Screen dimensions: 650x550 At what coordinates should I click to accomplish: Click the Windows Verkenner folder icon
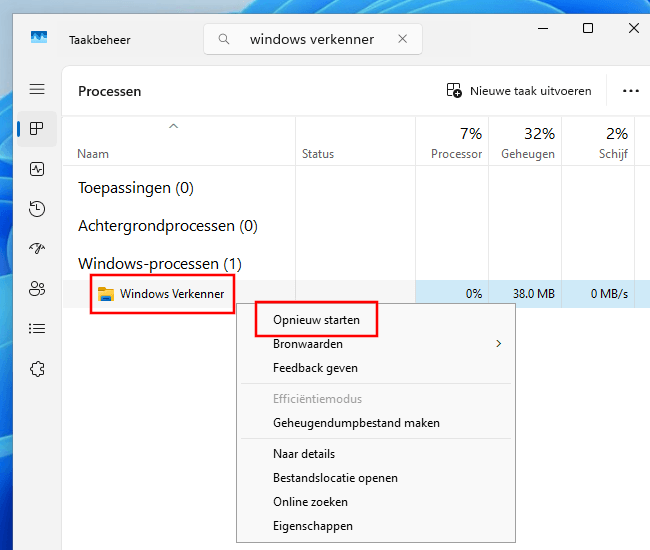(106, 294)
